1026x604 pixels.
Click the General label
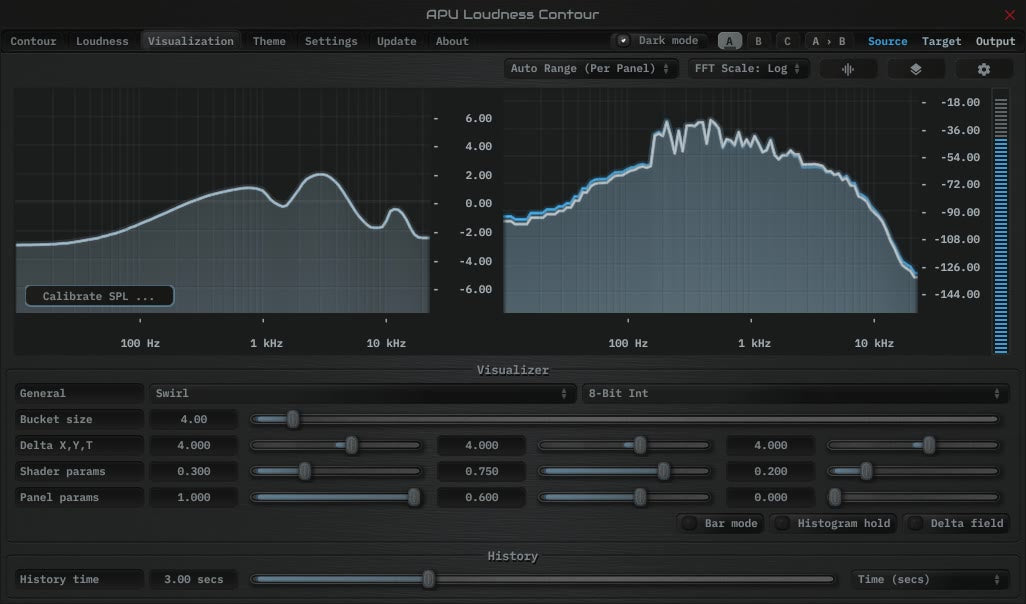pyautogui.click(x=79, y=393)
